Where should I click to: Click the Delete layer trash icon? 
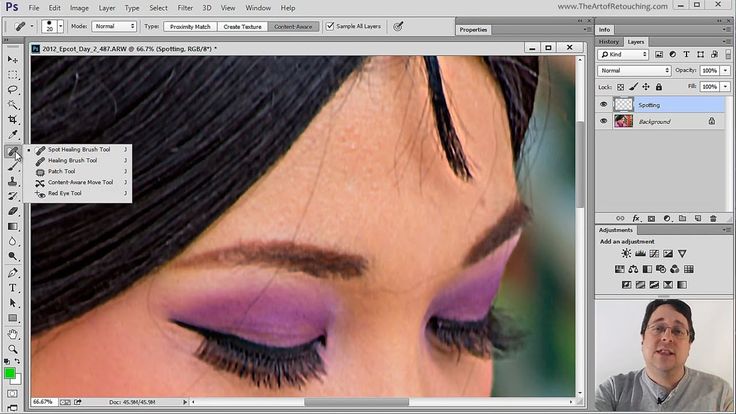tap(713, 218)
